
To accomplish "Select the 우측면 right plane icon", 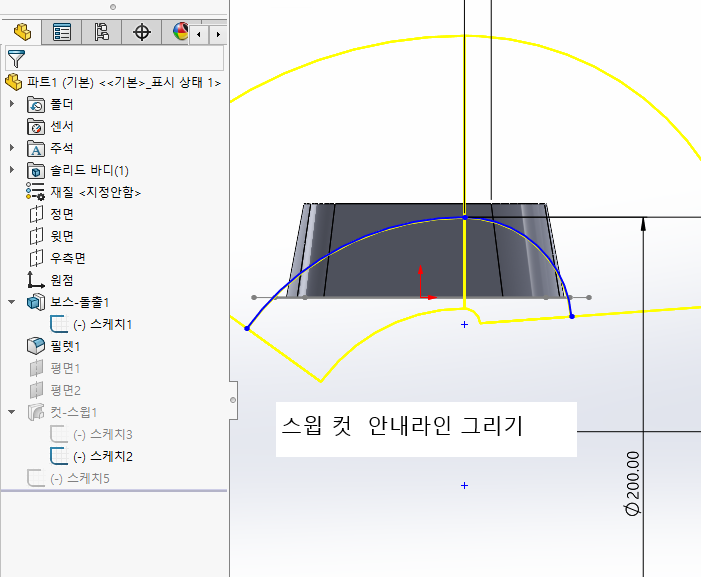I will tap(36, 258).
